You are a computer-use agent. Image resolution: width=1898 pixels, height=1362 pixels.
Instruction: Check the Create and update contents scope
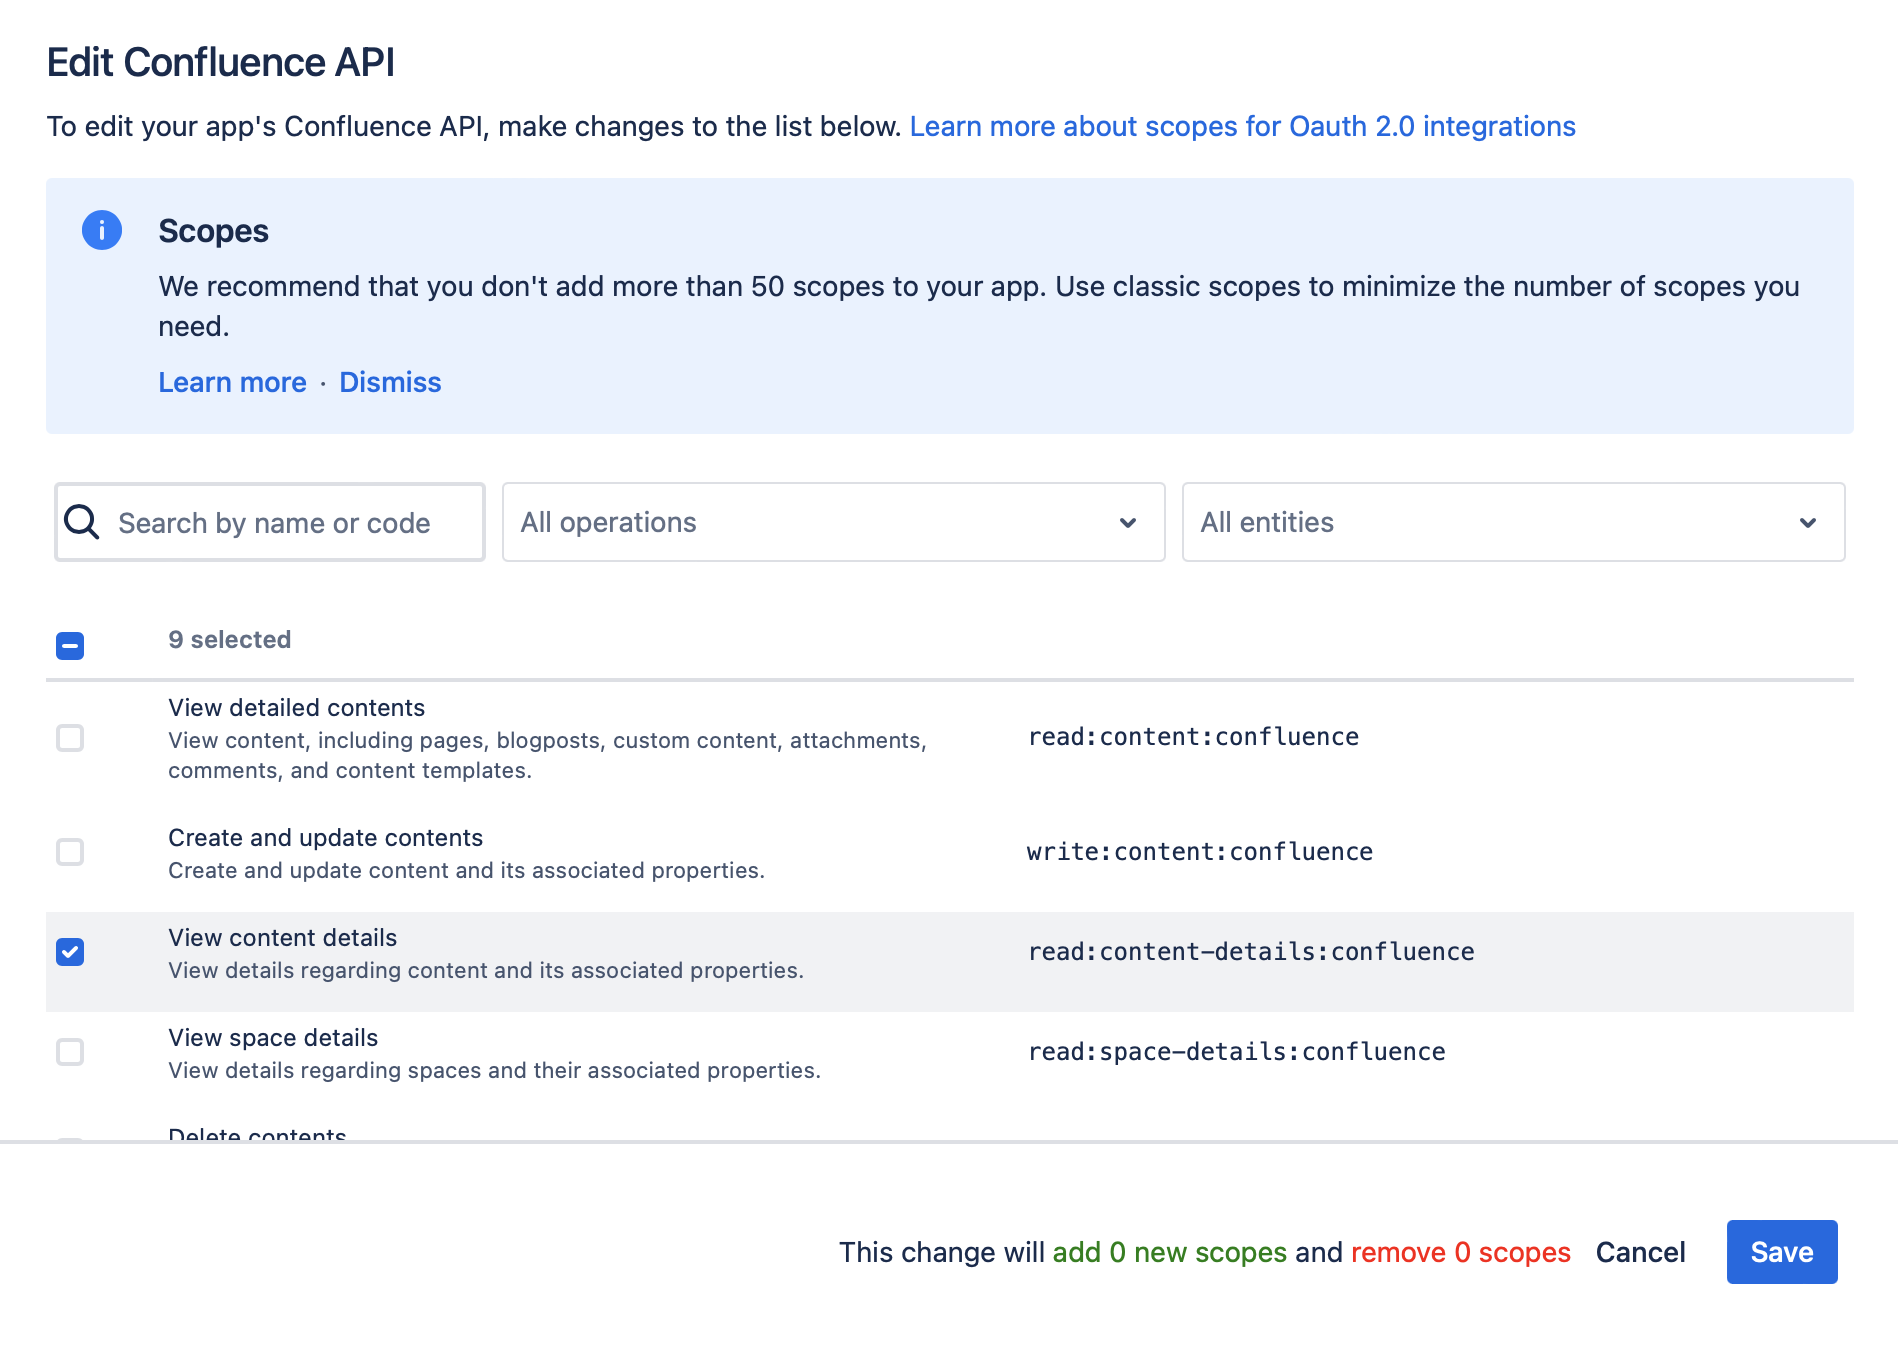point(70,853)
